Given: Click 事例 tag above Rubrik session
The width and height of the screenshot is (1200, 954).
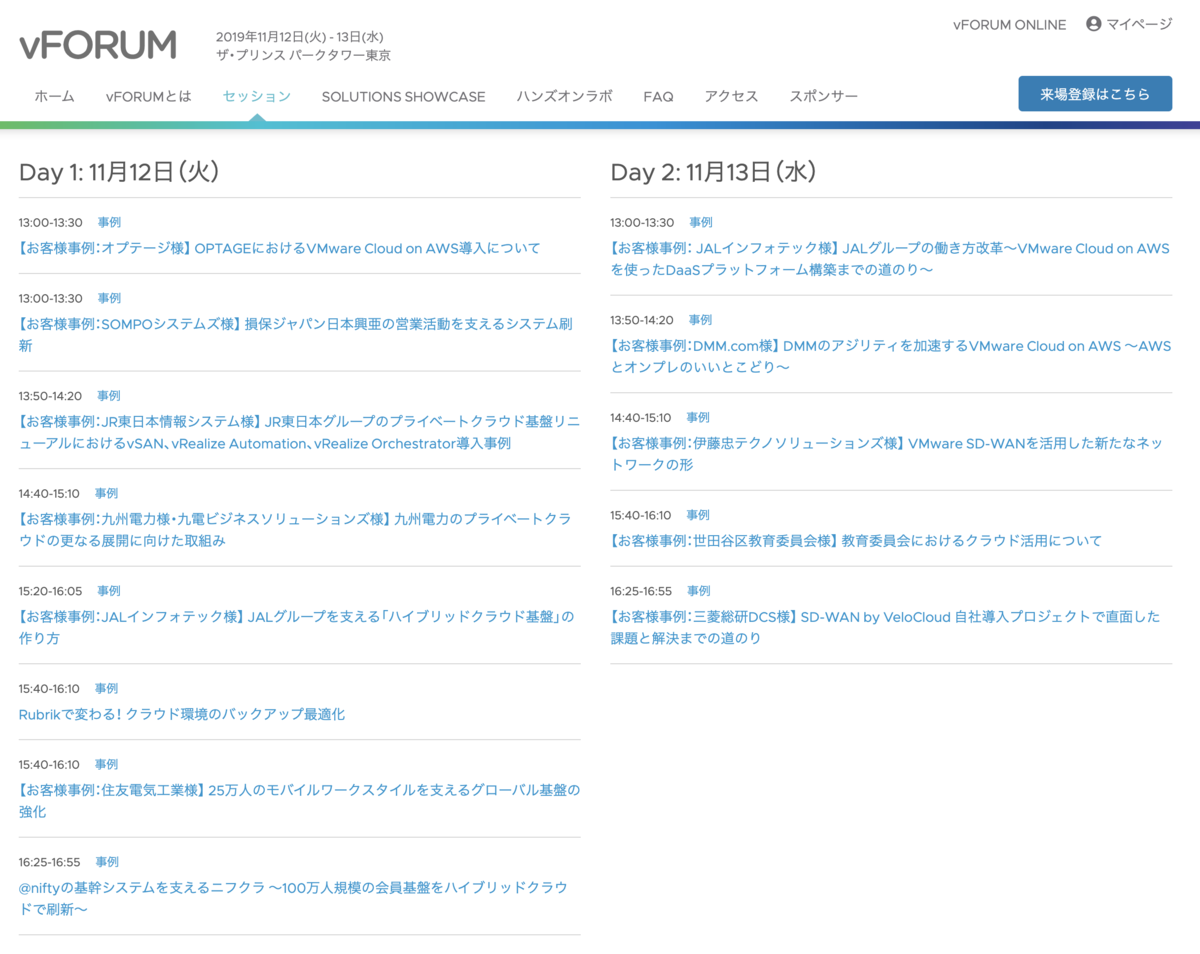Looking at the screenshot, I should pyautogui.click(x=106, y=688).
